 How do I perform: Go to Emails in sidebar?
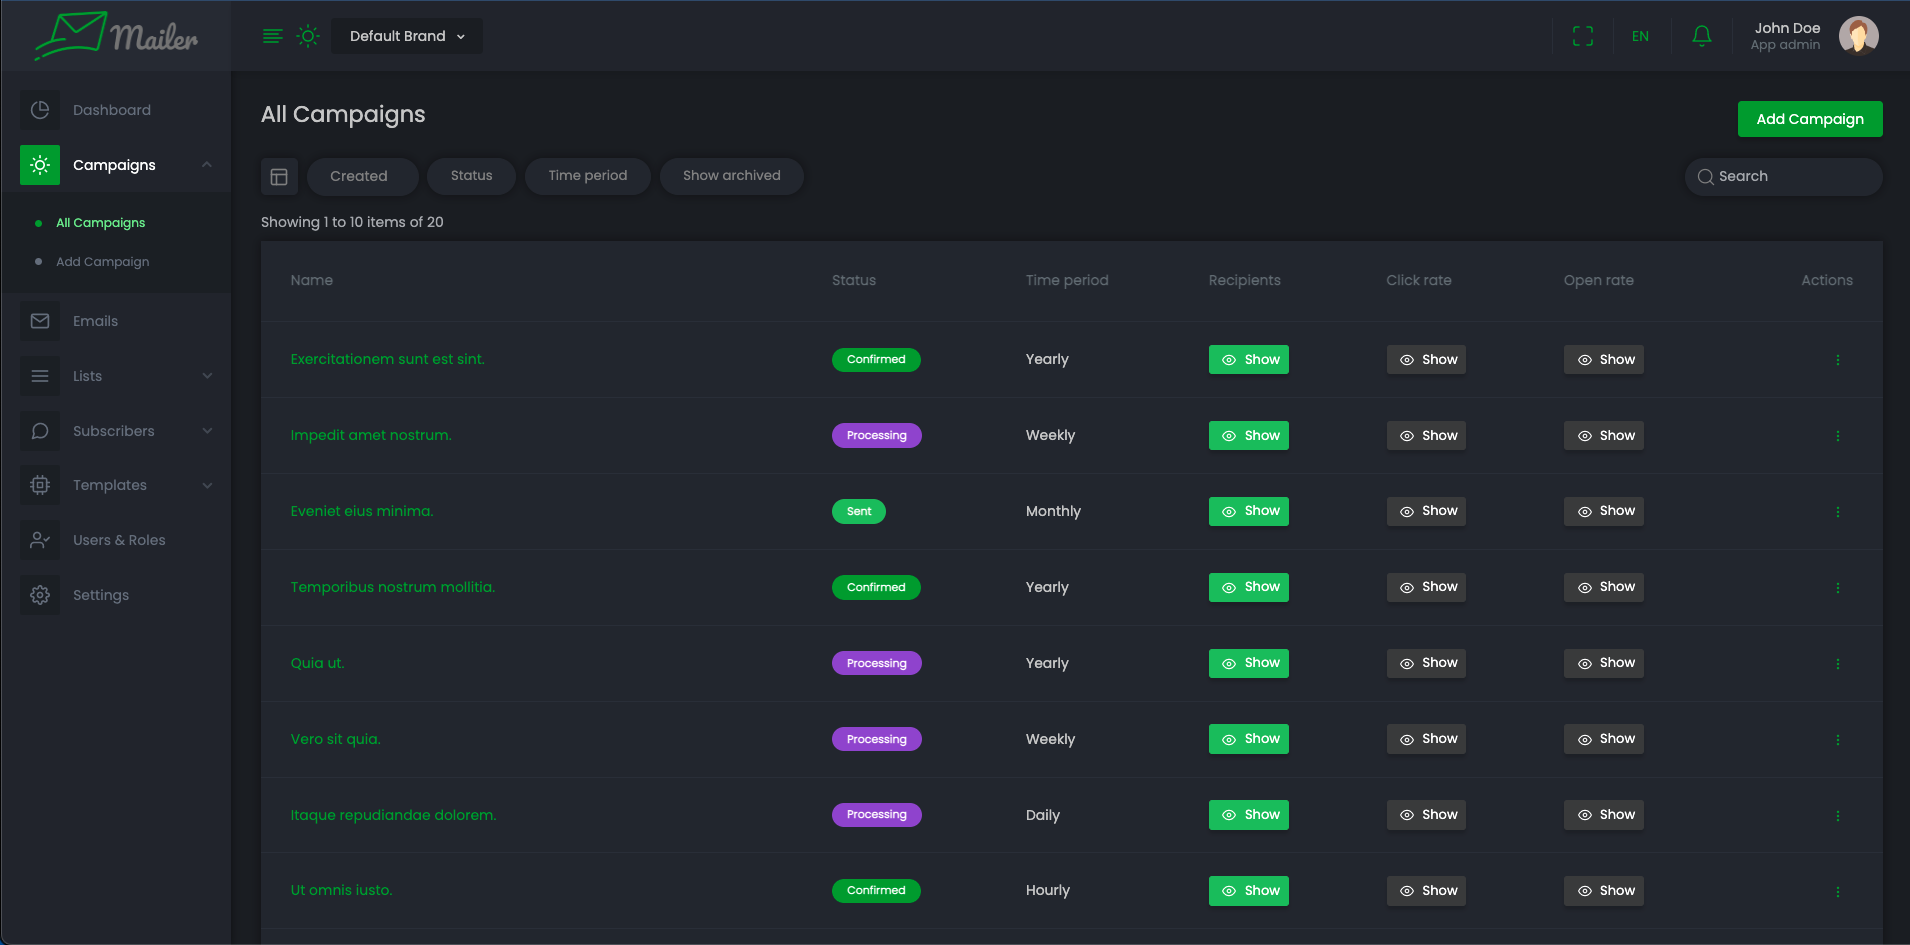point(95,321)
